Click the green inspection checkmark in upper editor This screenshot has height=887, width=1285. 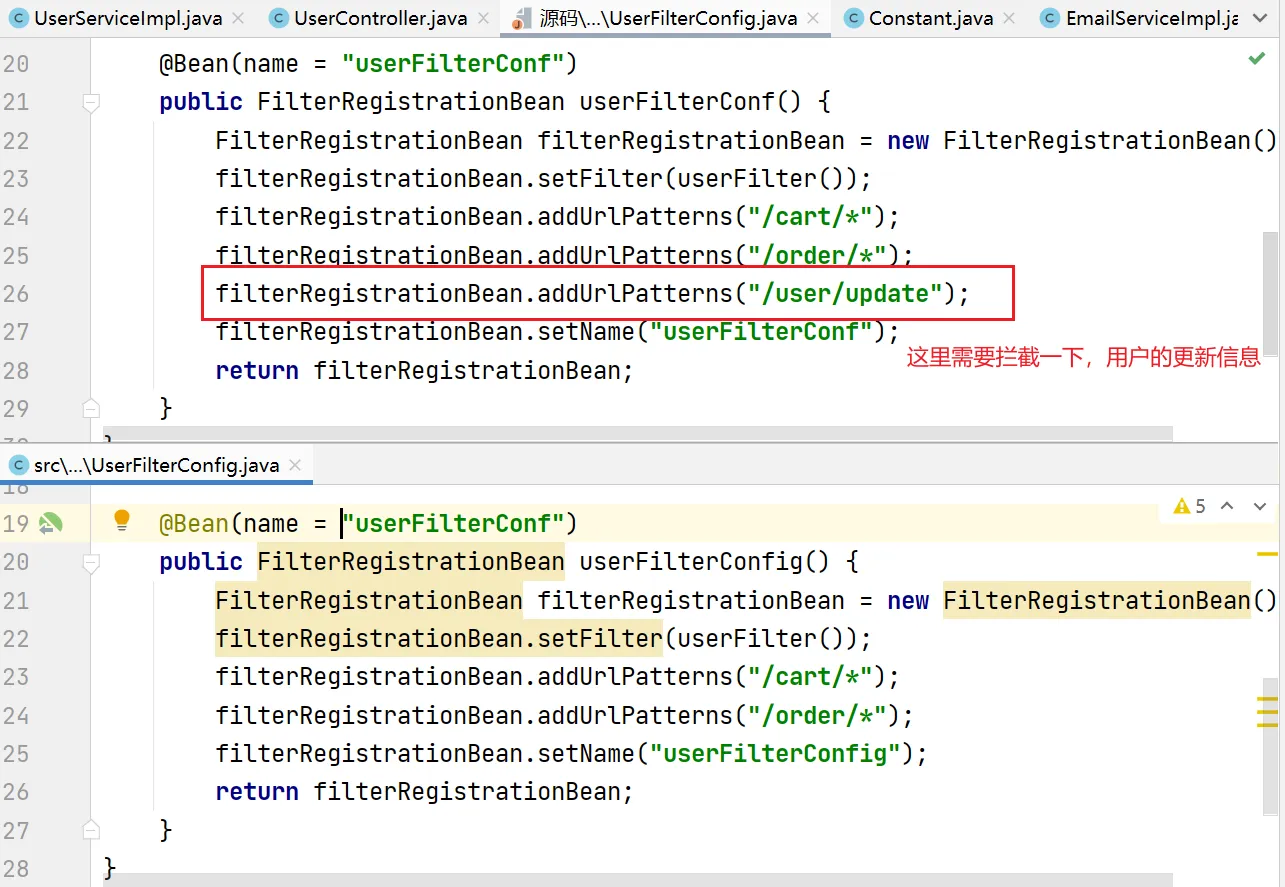(1257, 59)
